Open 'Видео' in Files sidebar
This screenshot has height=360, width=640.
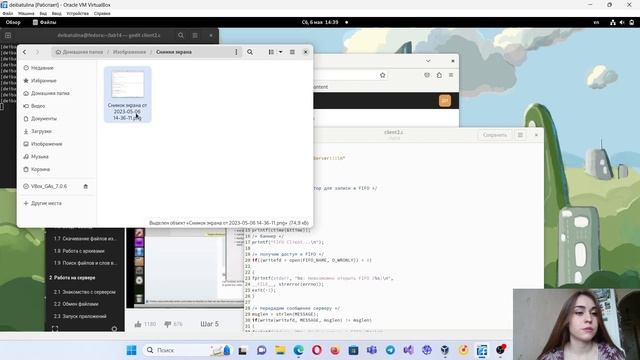(35, 106)
